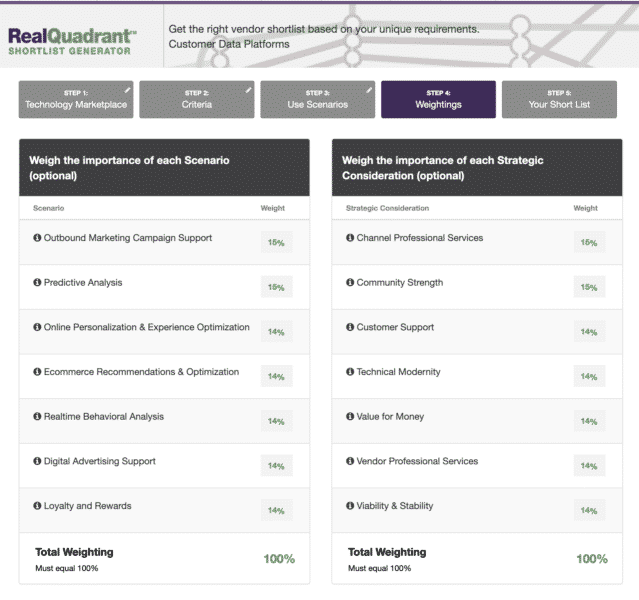This screenshot has width=639, height=600.
Task: Click info icon next to Technical Modernity
Action: pyautogui.click(x=350, y=372)
